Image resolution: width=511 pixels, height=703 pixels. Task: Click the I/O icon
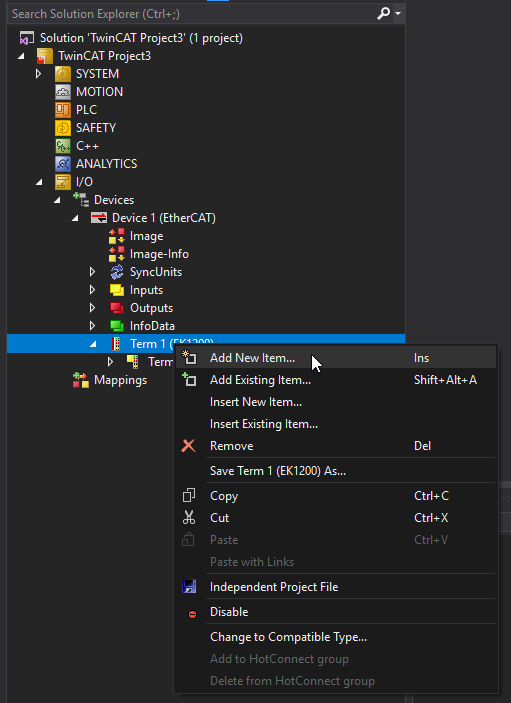(x=63, y=182)
